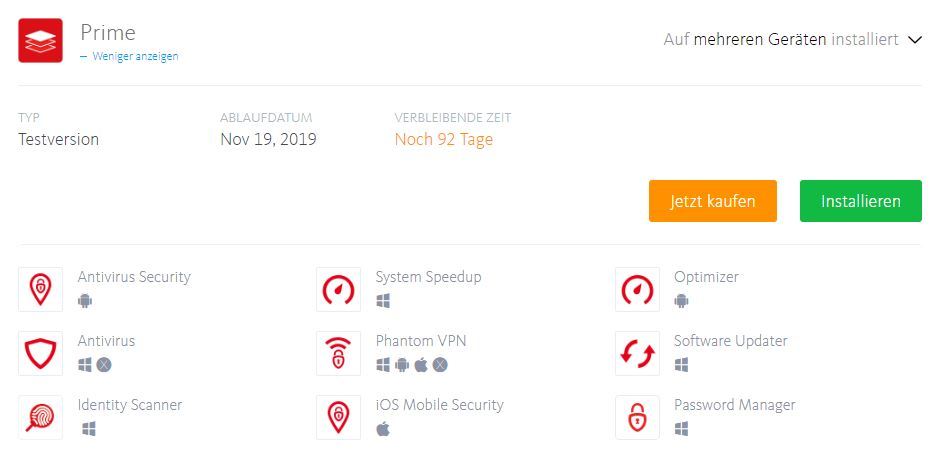This screenshot has width=938, height=461.
Task: Click the orange Jetzt kaufen button
Action: tap(712, 201)
